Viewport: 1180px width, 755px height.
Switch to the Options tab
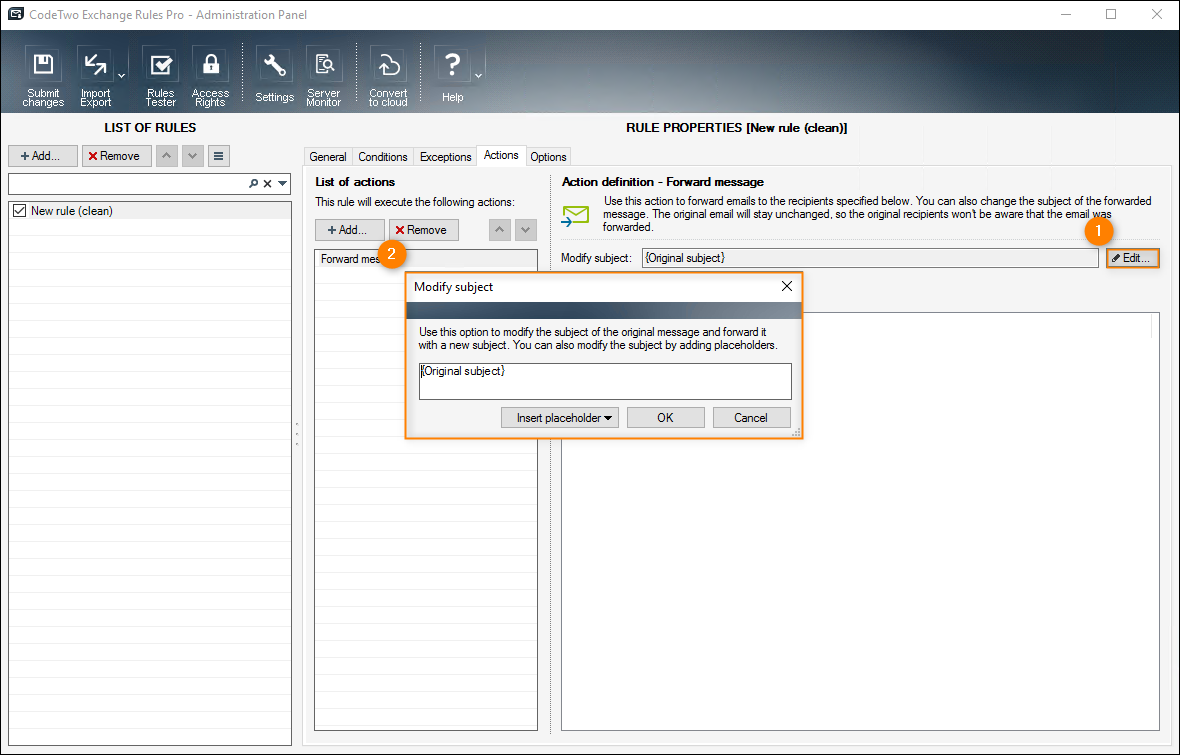click(x=549, y=157)
